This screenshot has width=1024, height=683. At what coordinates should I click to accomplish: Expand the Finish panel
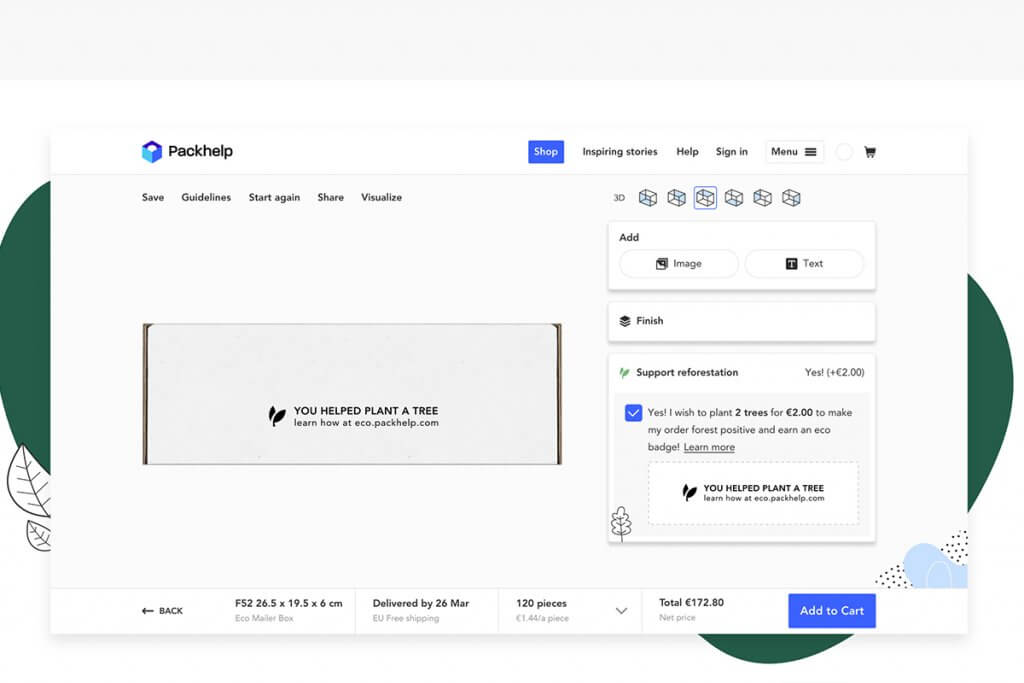pos(741,321)
